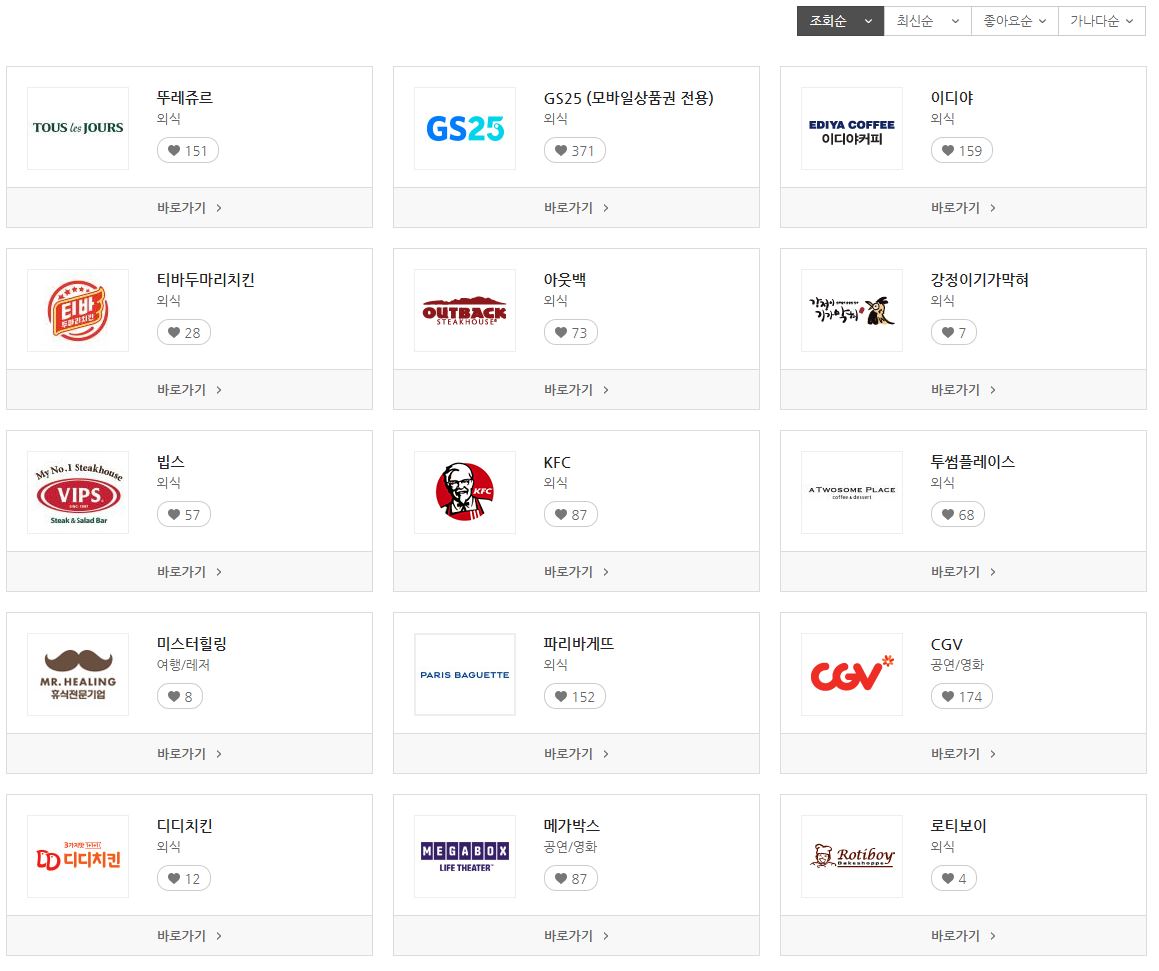
Task: Go to CGV via 바로가기
Action: click(963, 754)
